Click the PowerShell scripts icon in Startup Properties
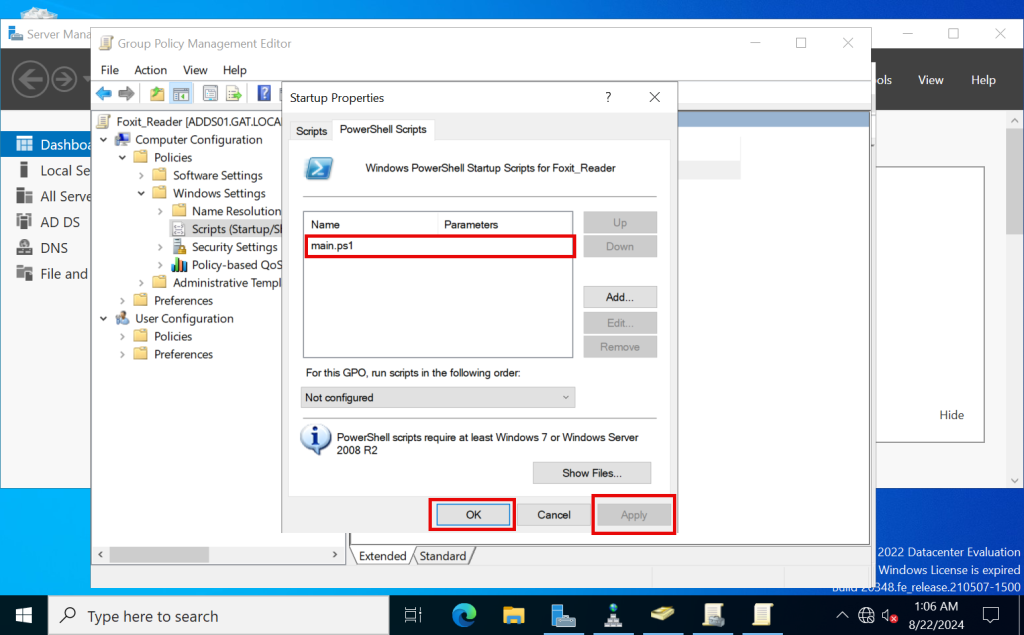This screenshot has height=635, width=1024. pos(318,168)
